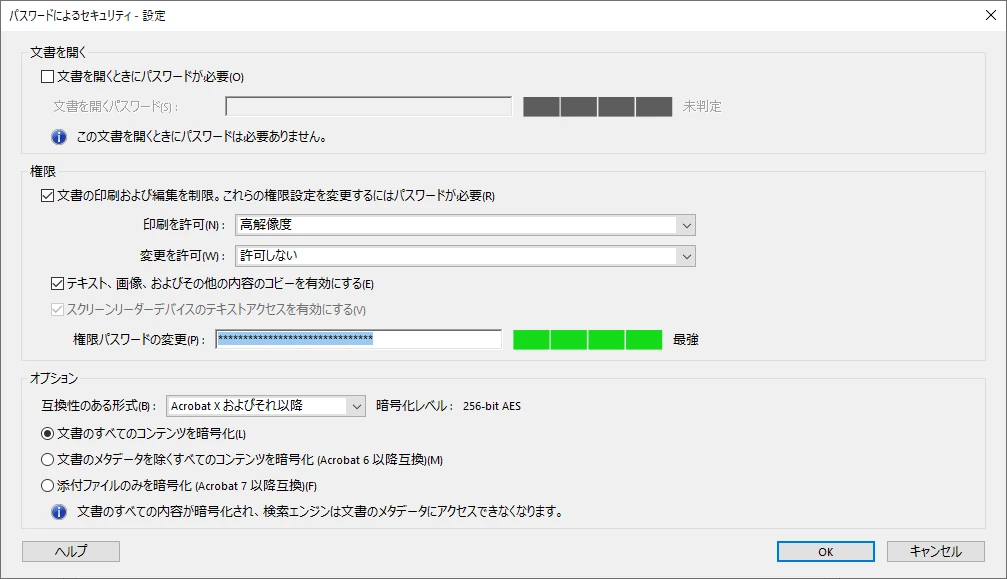Uncheck '文書の印刷および編集を制限' checkbox
The image size is (1007, 579).
click(x=48, y=196)
